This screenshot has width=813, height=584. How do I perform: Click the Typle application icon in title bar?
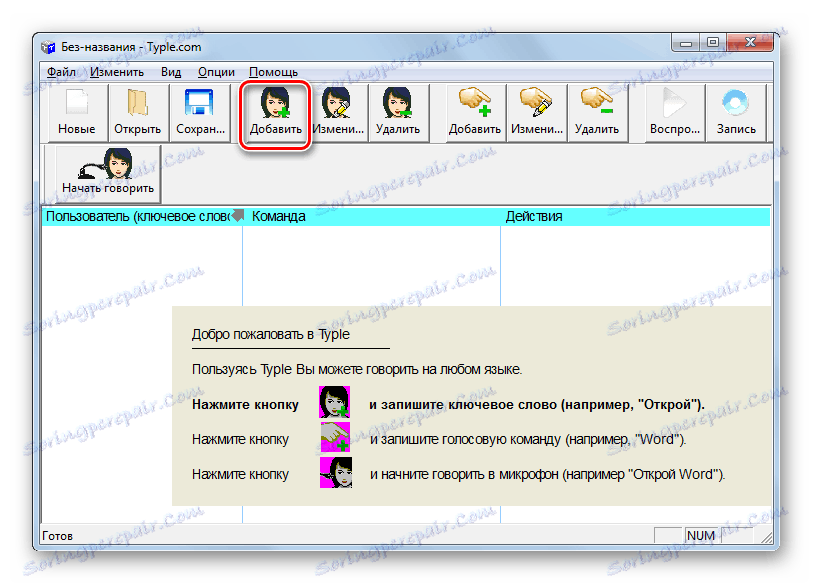pyautogui.click(x=48, y=47)
